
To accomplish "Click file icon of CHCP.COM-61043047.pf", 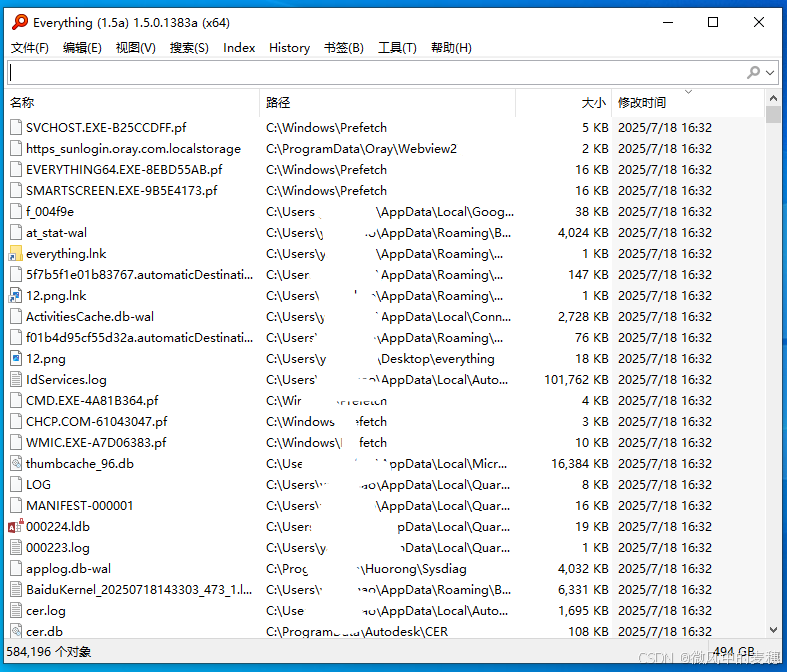I will tap(16, 422).
